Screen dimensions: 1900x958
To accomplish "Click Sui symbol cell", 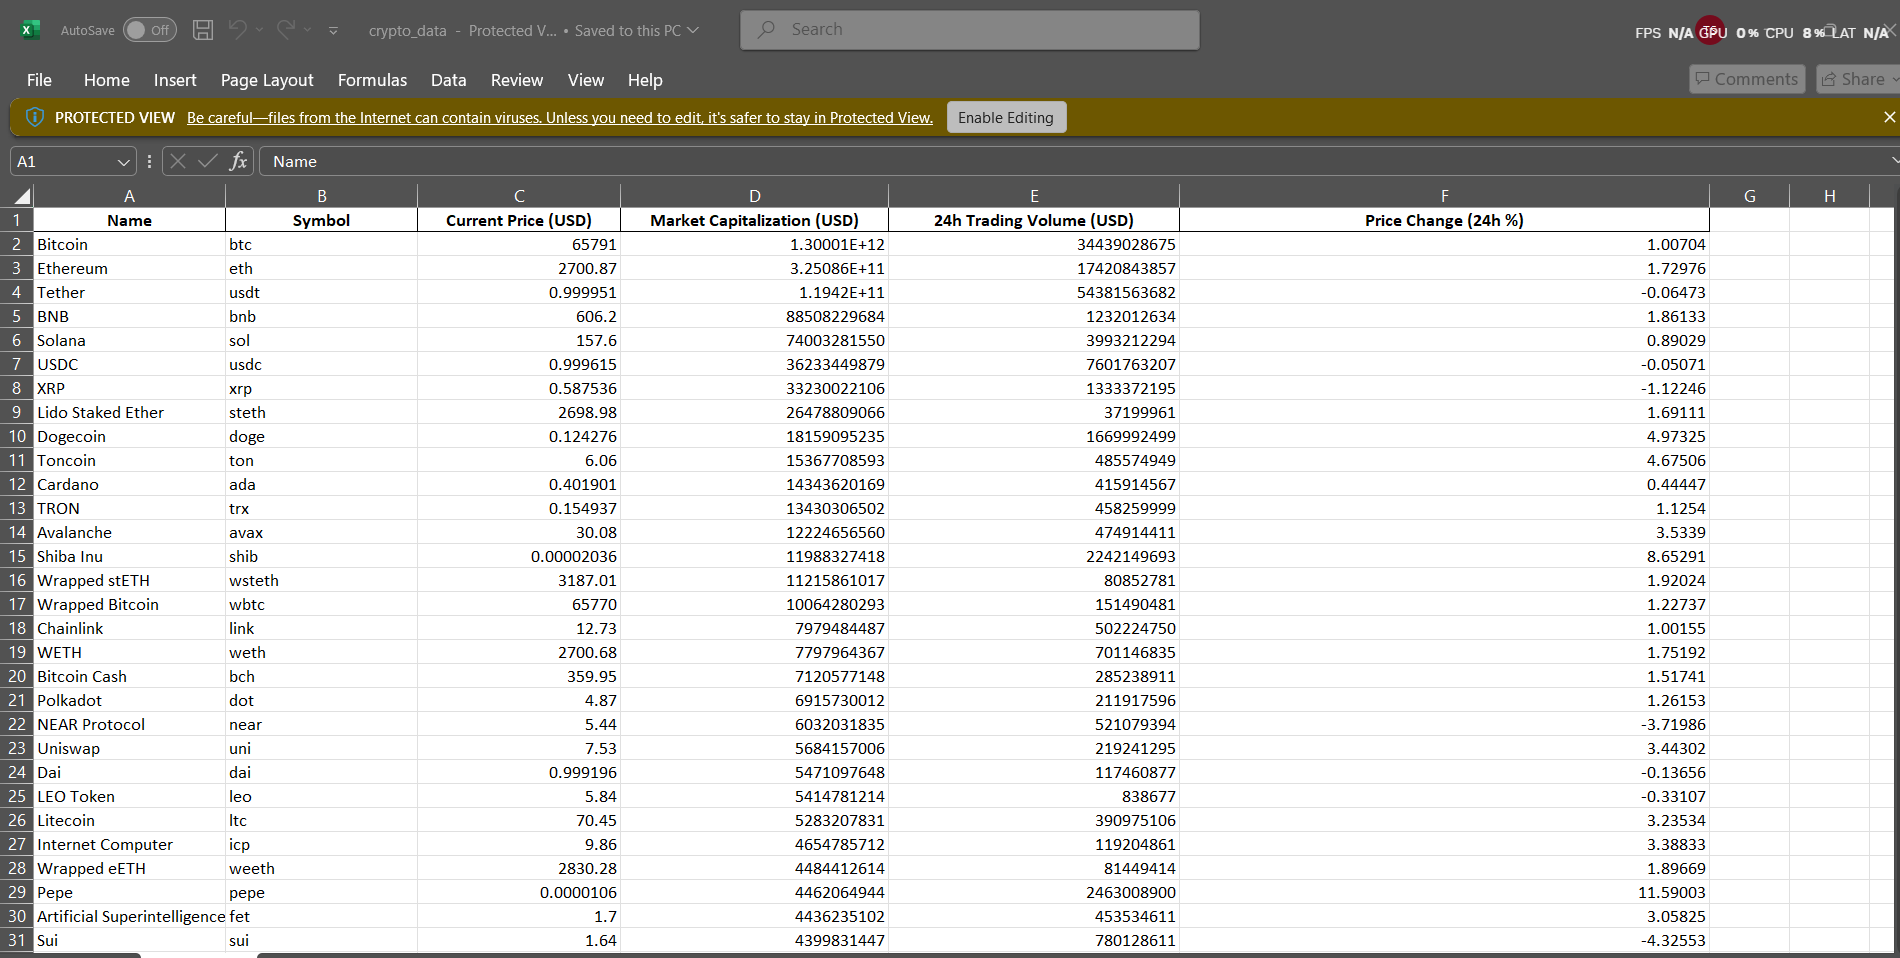I will tap(321, 940).
